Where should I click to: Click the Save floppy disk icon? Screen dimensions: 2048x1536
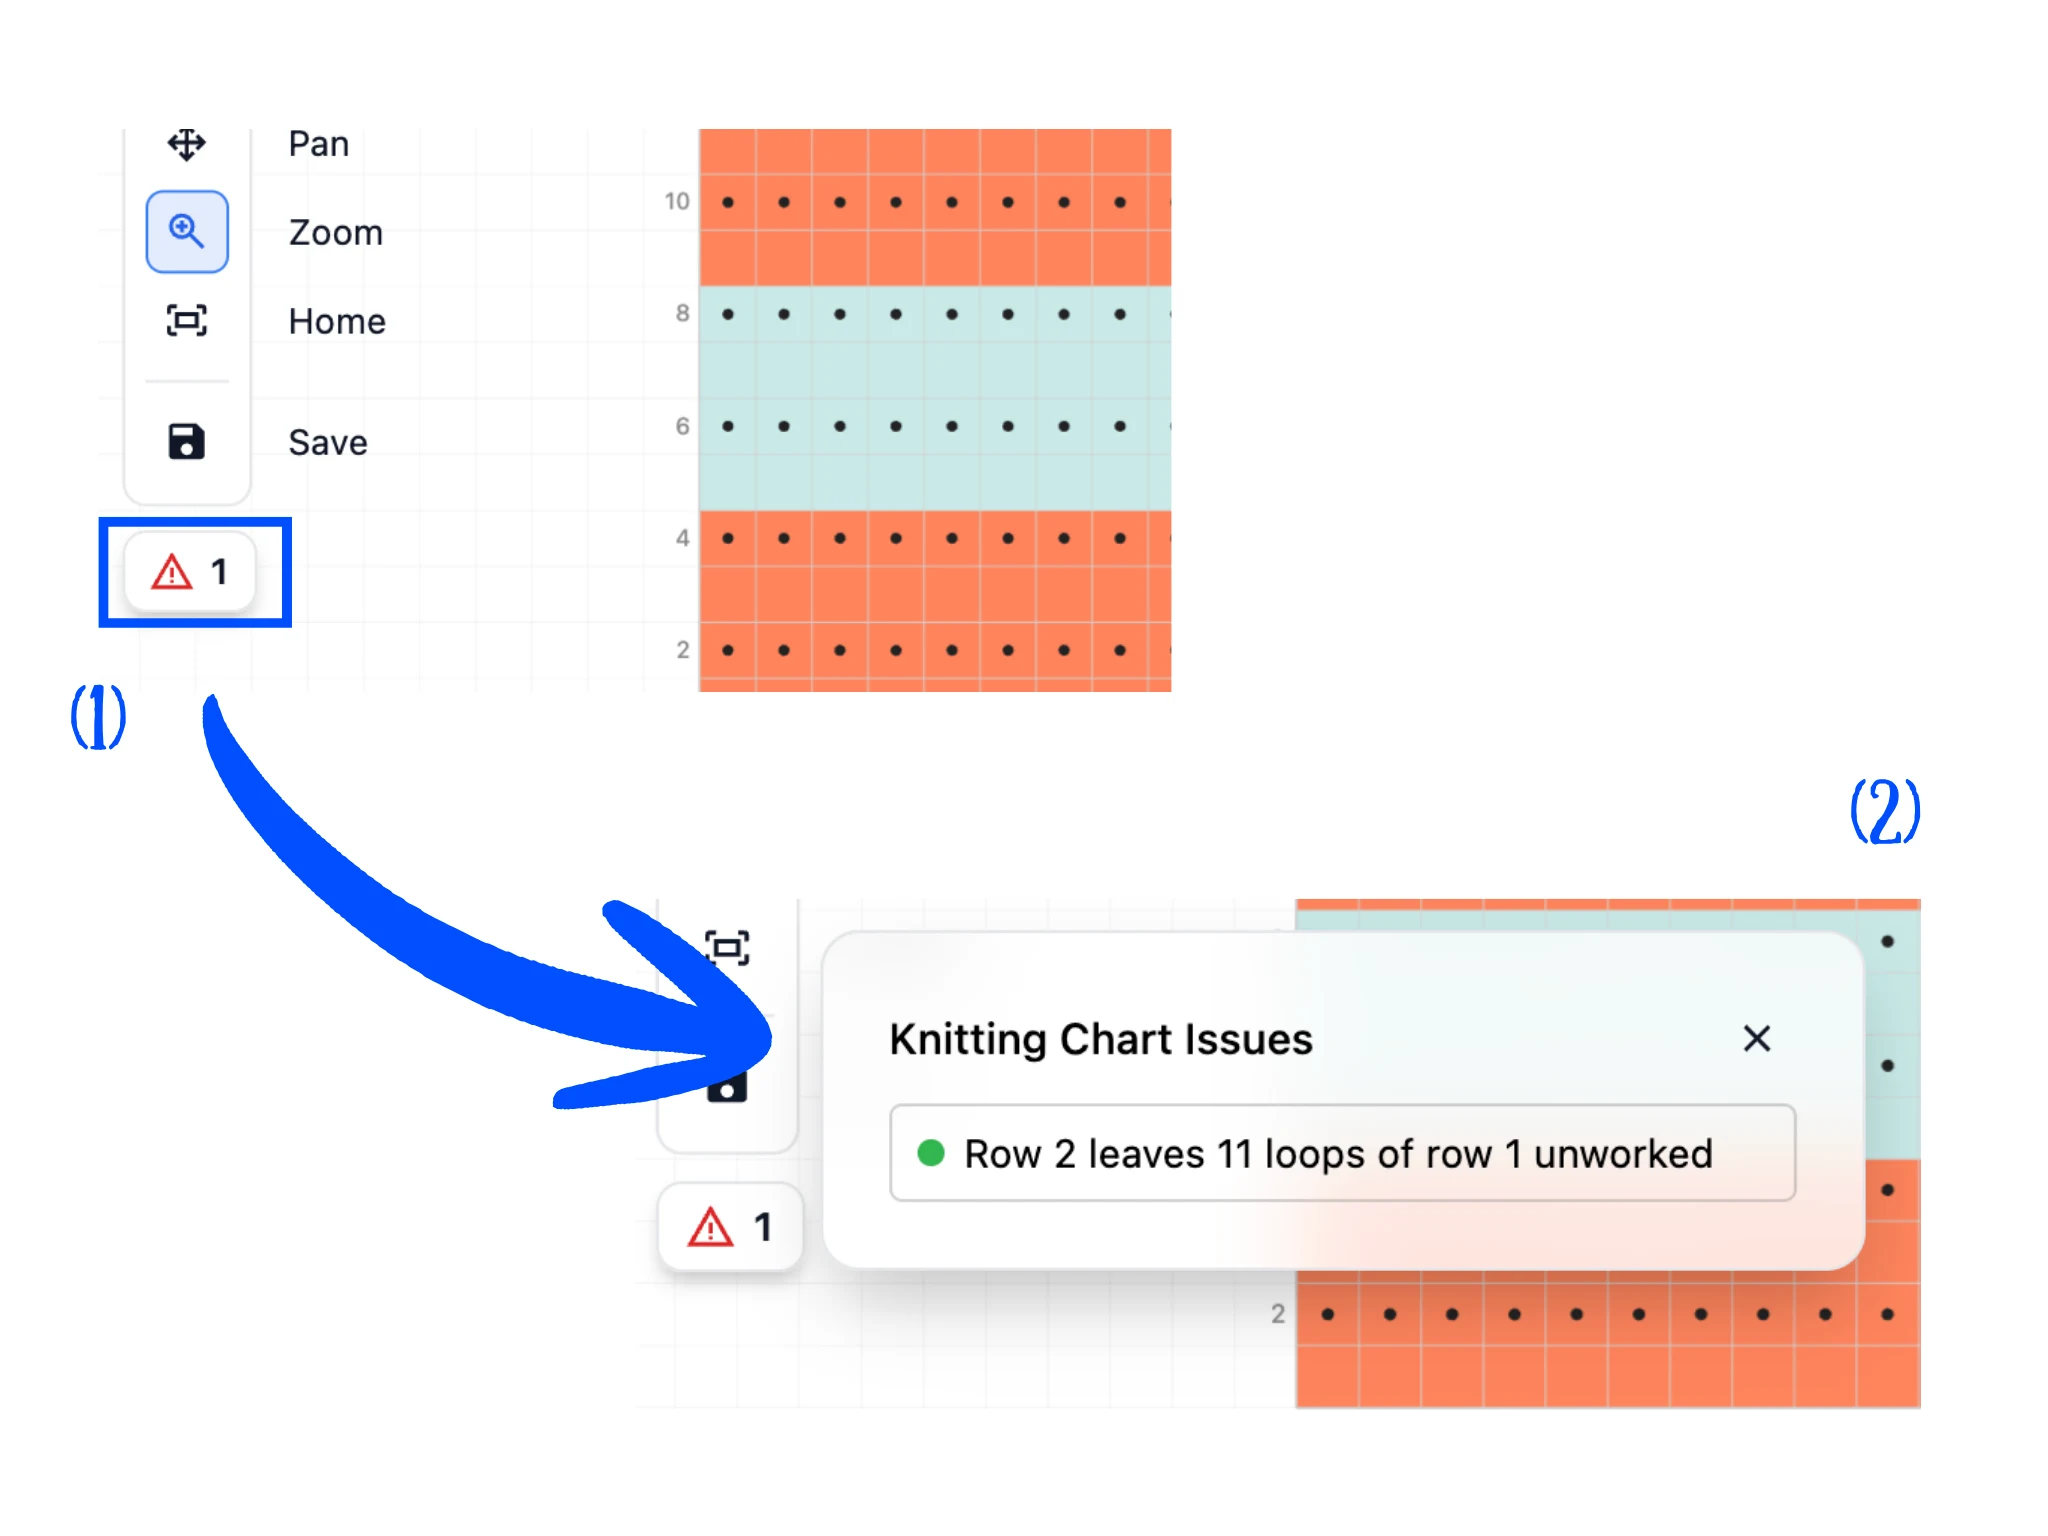(187, 441)
